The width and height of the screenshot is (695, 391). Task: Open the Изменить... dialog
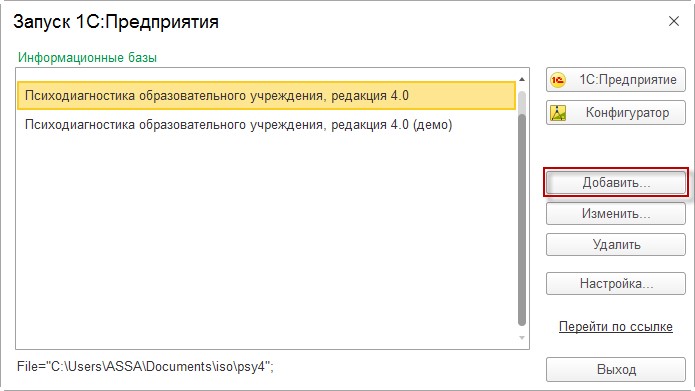click(616, 214)
